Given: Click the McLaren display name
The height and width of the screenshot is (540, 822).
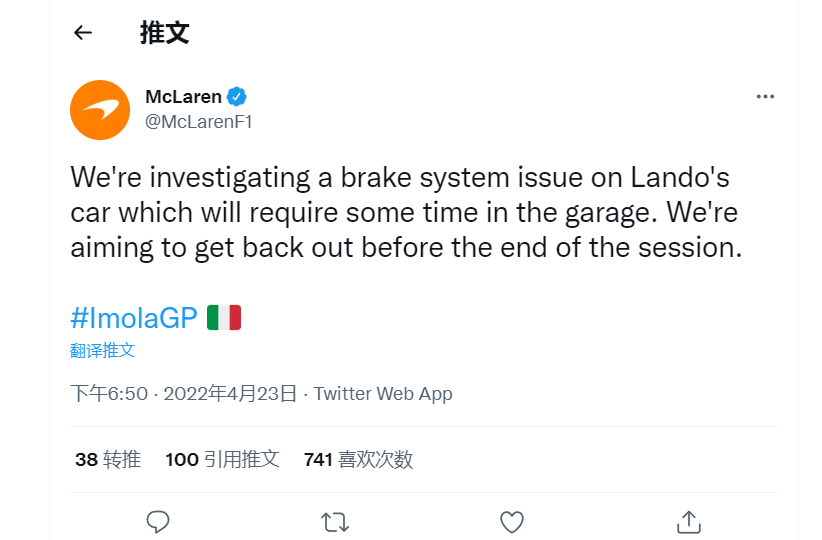Looking at the screenshot, I should (183, 97).
